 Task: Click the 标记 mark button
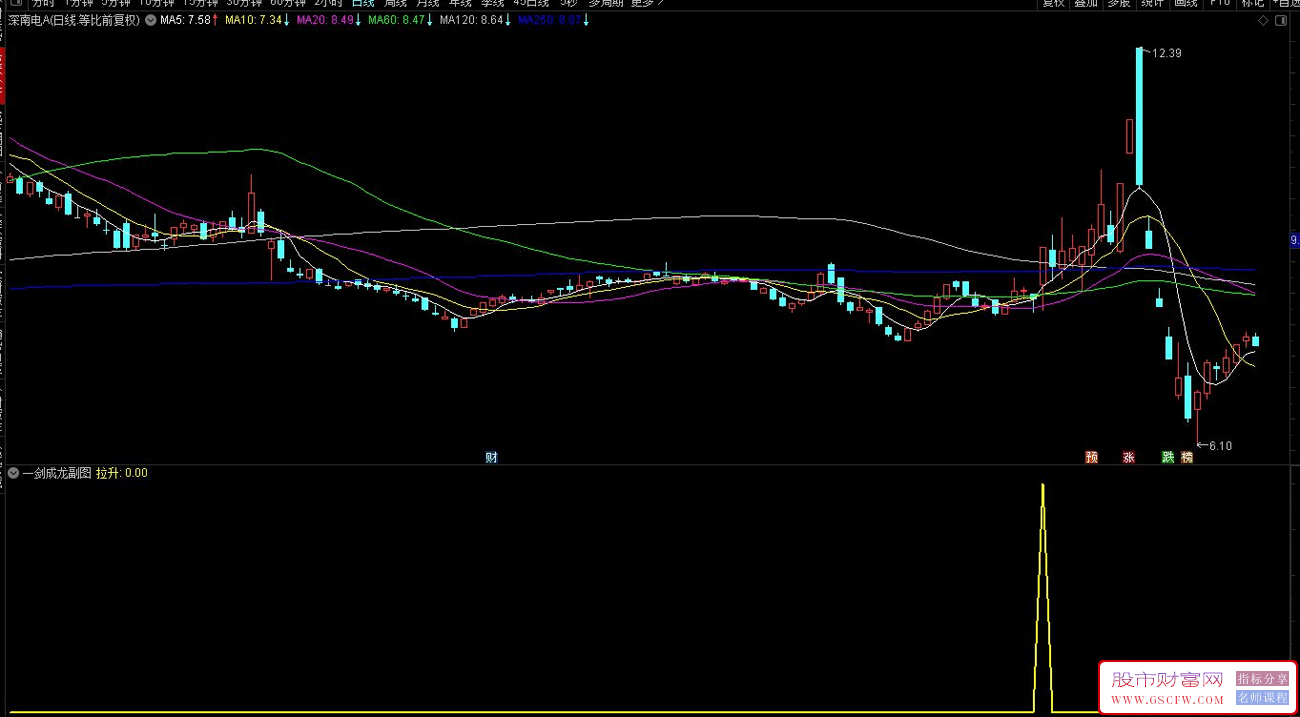click(1252, 3)
